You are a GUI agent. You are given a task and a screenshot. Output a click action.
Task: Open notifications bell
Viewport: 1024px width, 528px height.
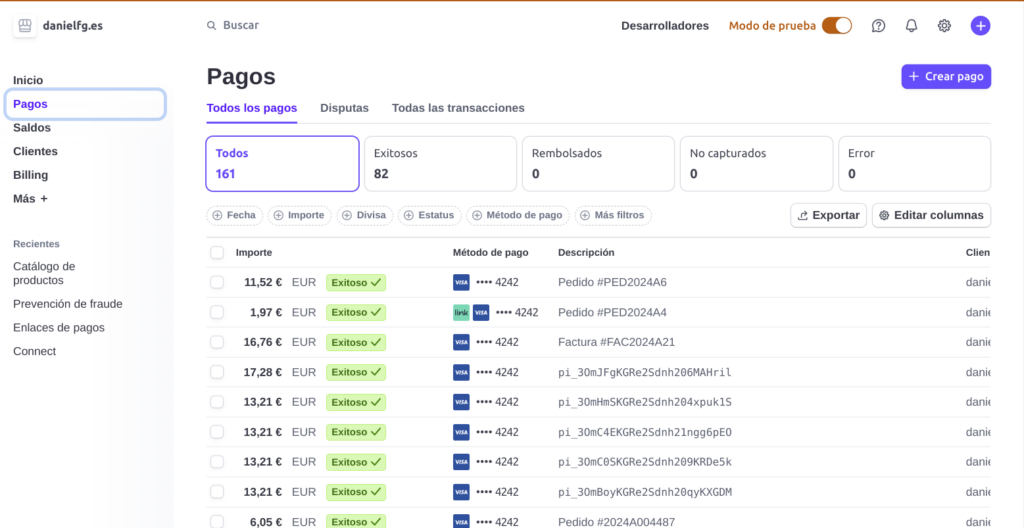[911, 26]
